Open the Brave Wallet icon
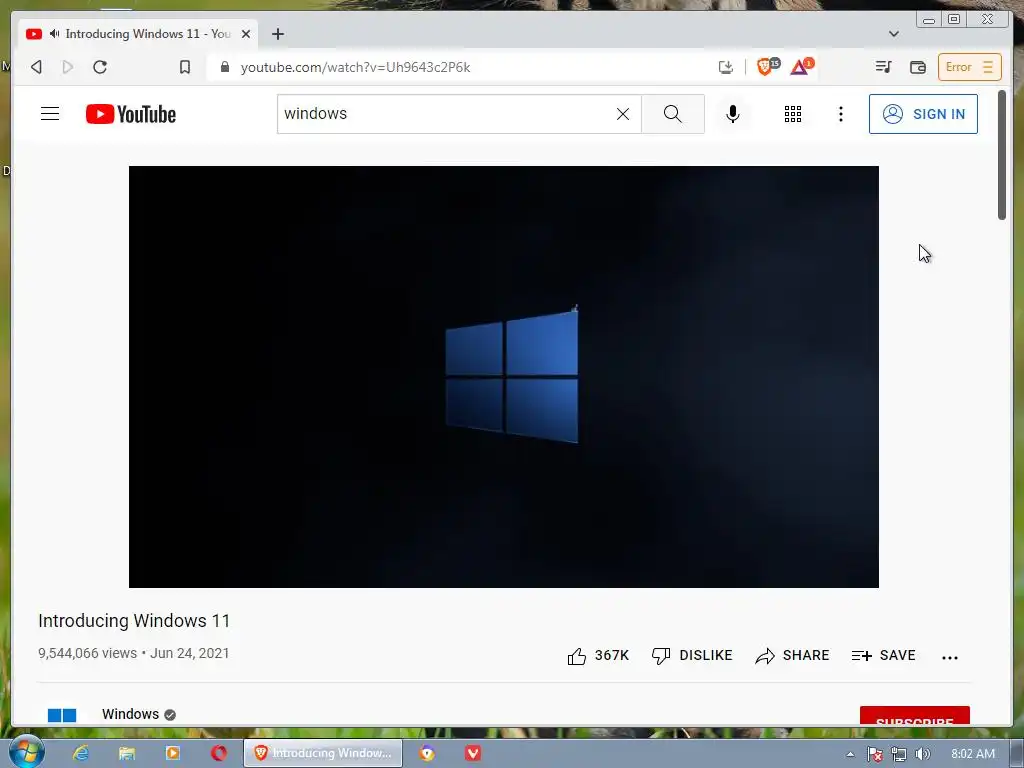 click(918, 67)
